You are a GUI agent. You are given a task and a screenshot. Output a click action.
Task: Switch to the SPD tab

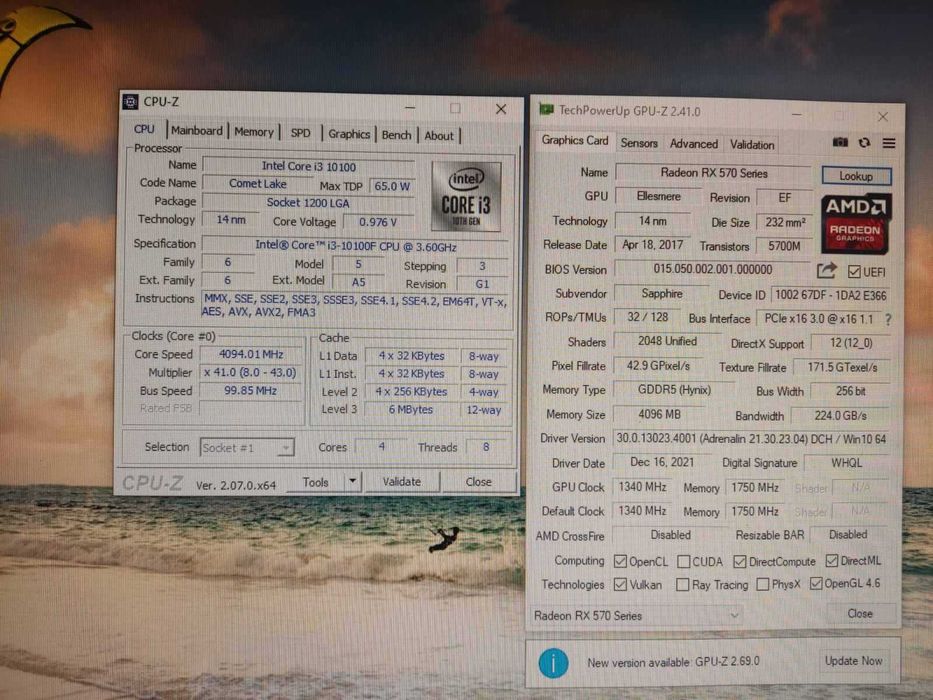click(300, 133)
